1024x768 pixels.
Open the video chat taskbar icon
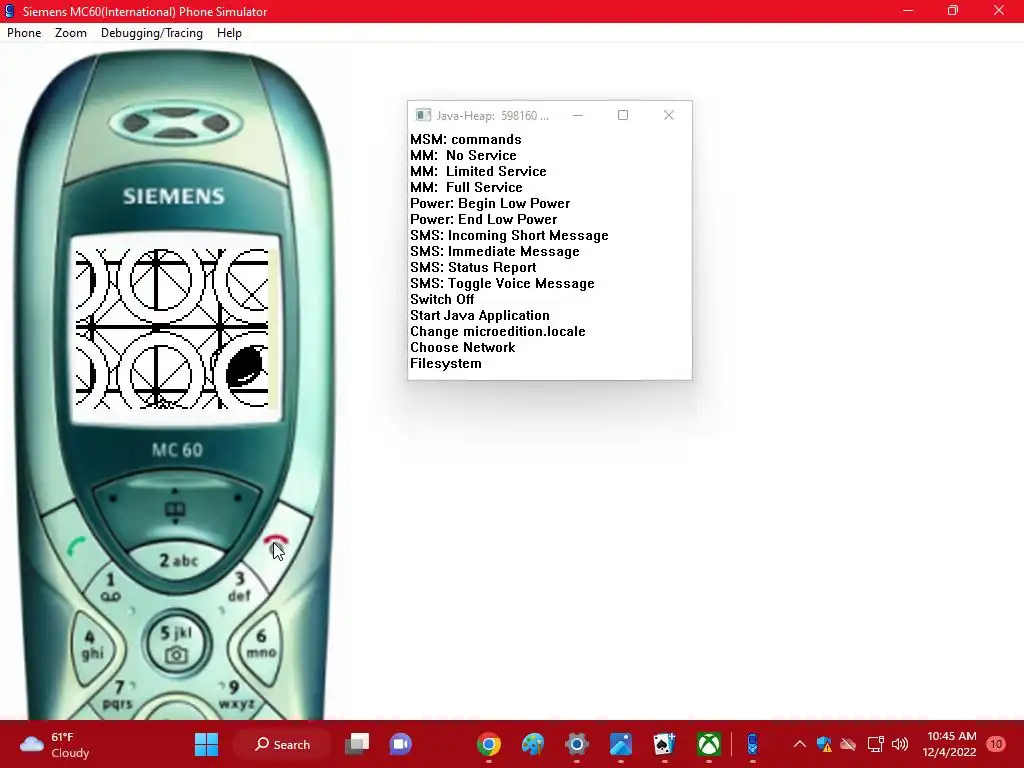click(400, 744)
